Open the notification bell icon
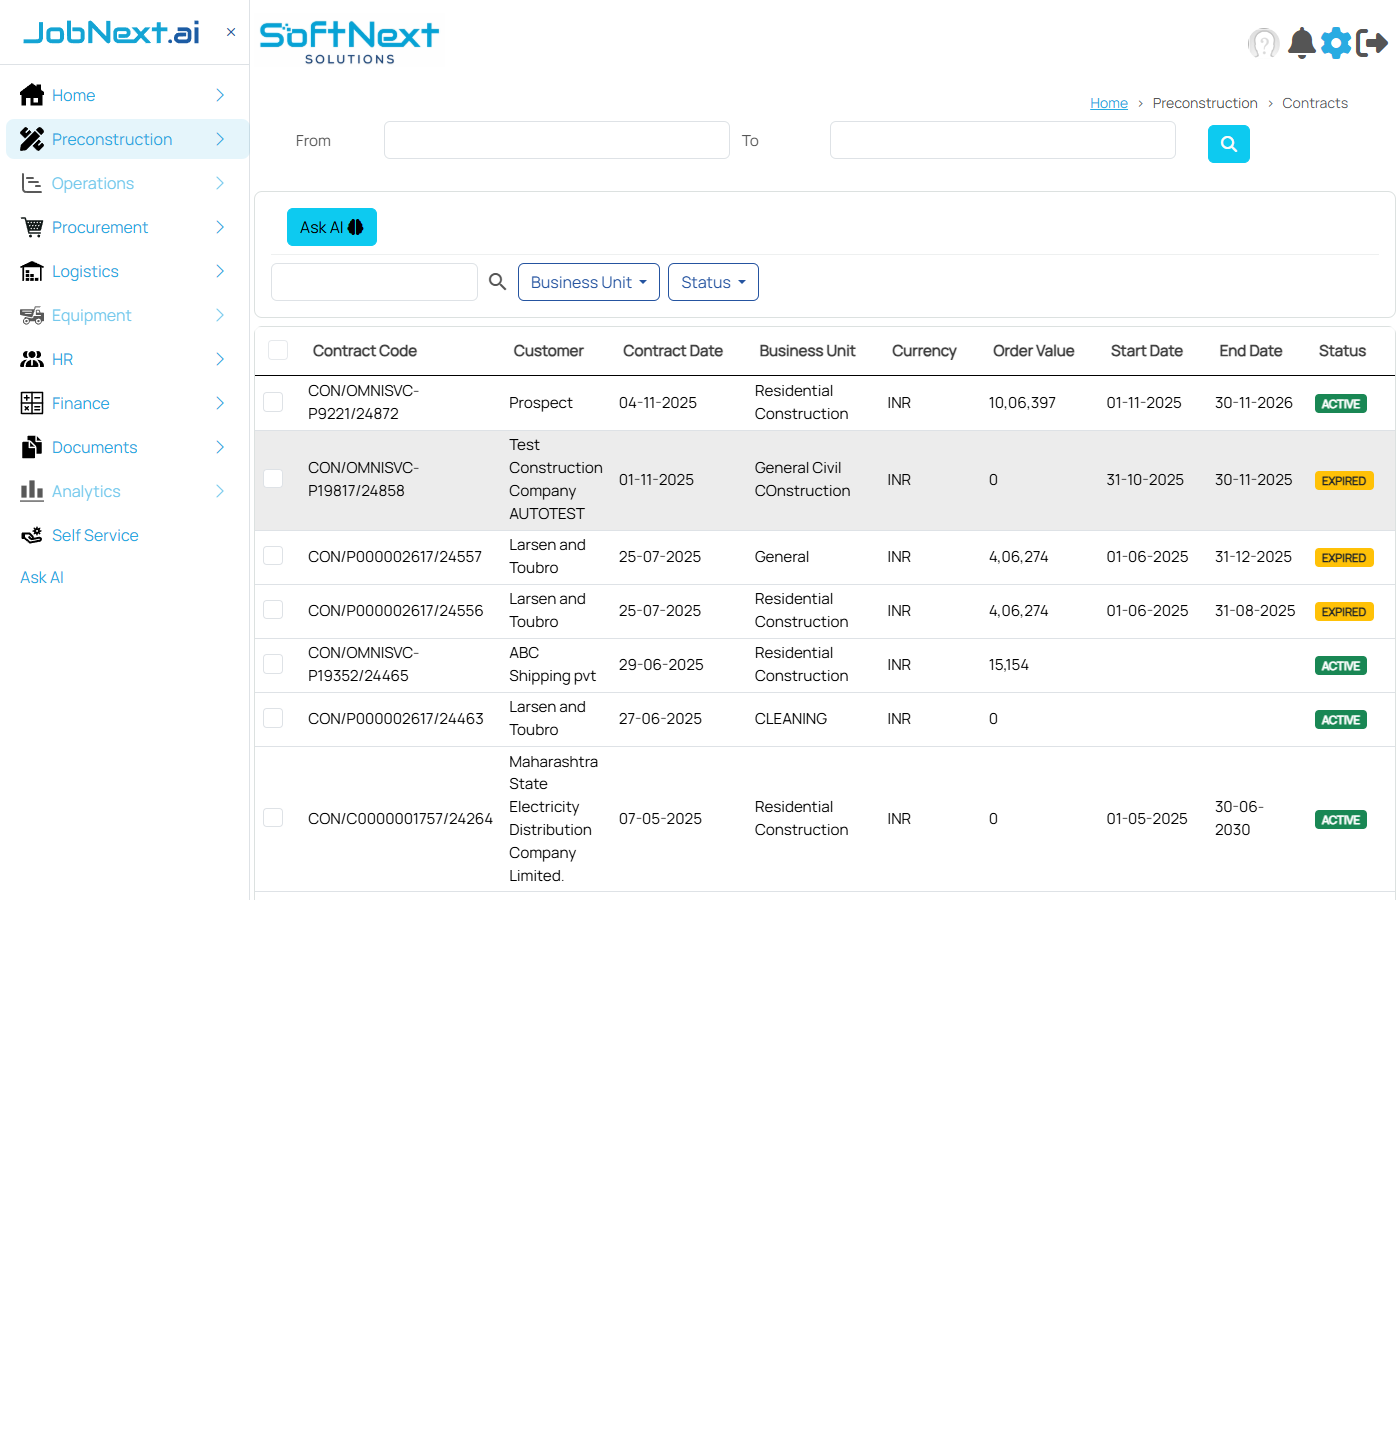 (1301, 43)
